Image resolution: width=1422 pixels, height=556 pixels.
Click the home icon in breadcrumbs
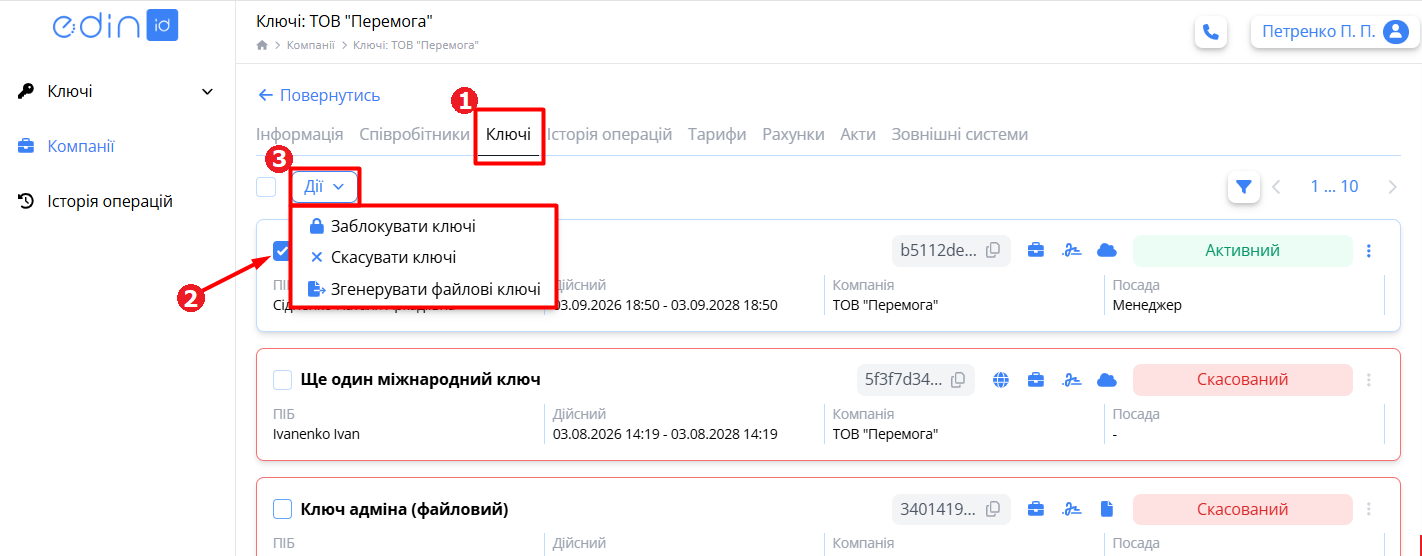pyautogui.click(x=262, y=45)
